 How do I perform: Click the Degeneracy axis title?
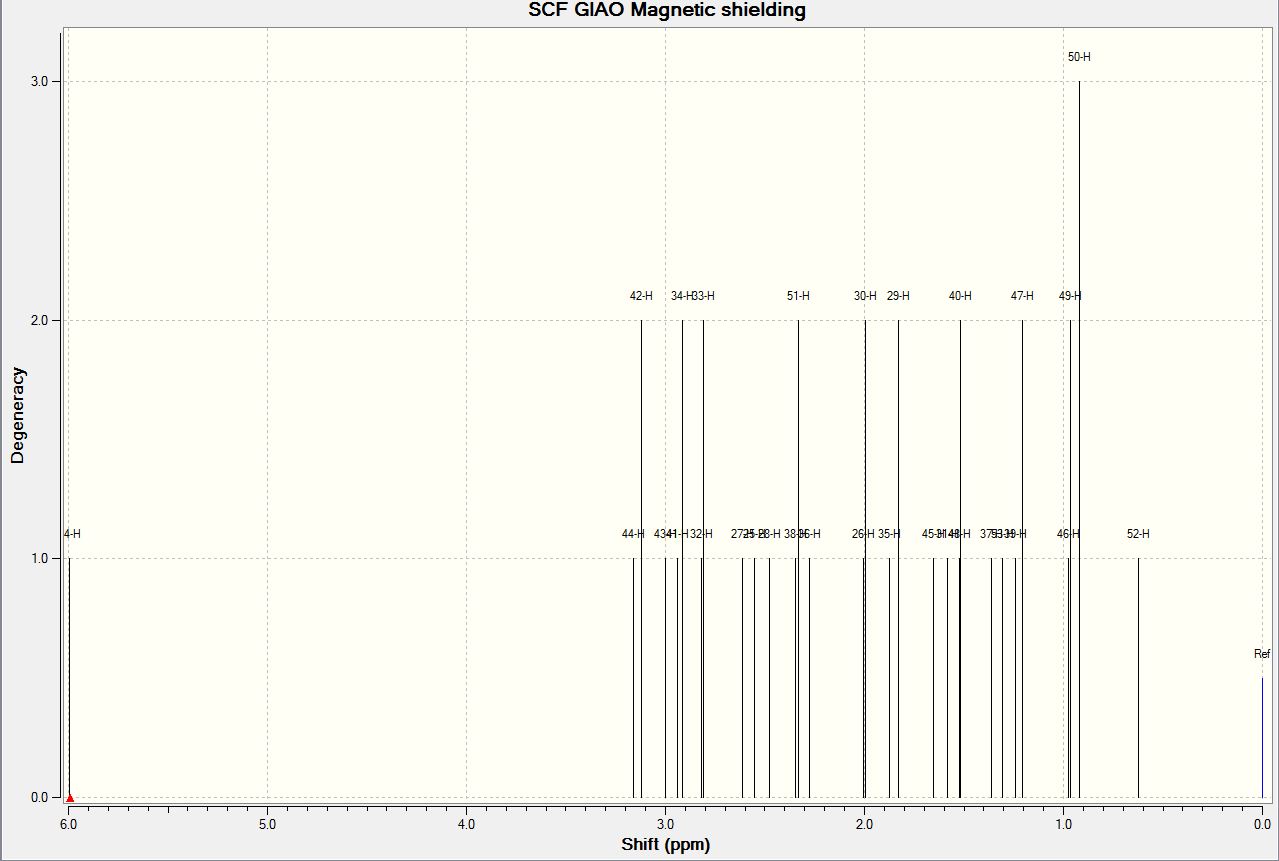coord(18,415)
